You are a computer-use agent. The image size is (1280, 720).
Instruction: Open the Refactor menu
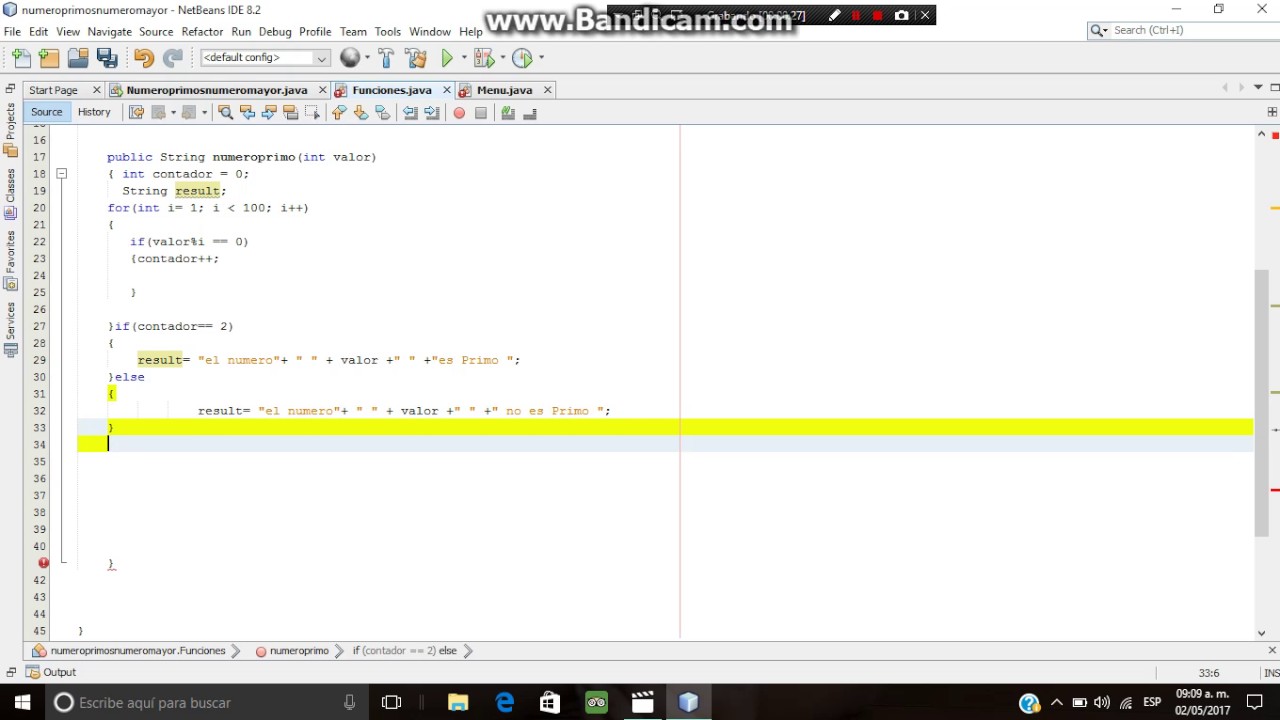202,32
